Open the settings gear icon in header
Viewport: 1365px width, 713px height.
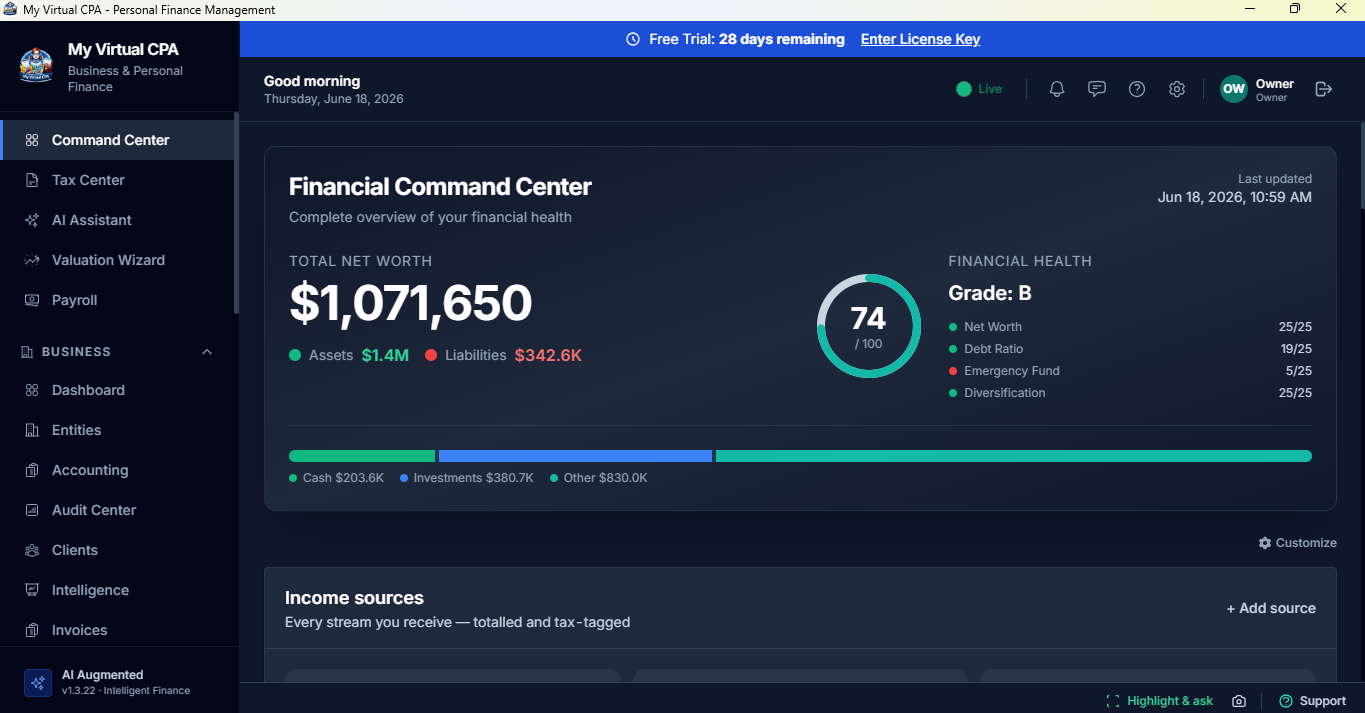(1177, 89)
